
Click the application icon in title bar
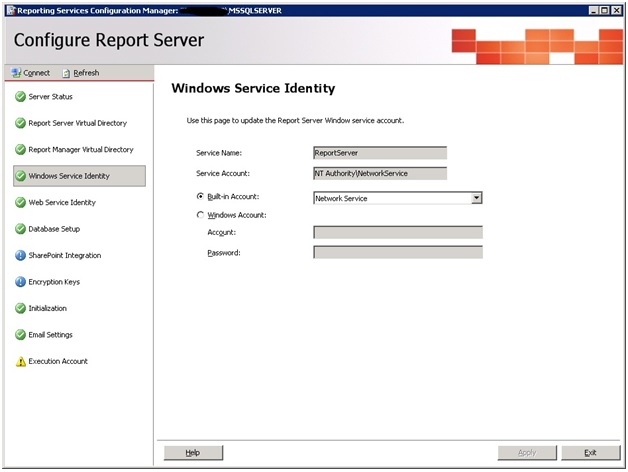point(11,10)
